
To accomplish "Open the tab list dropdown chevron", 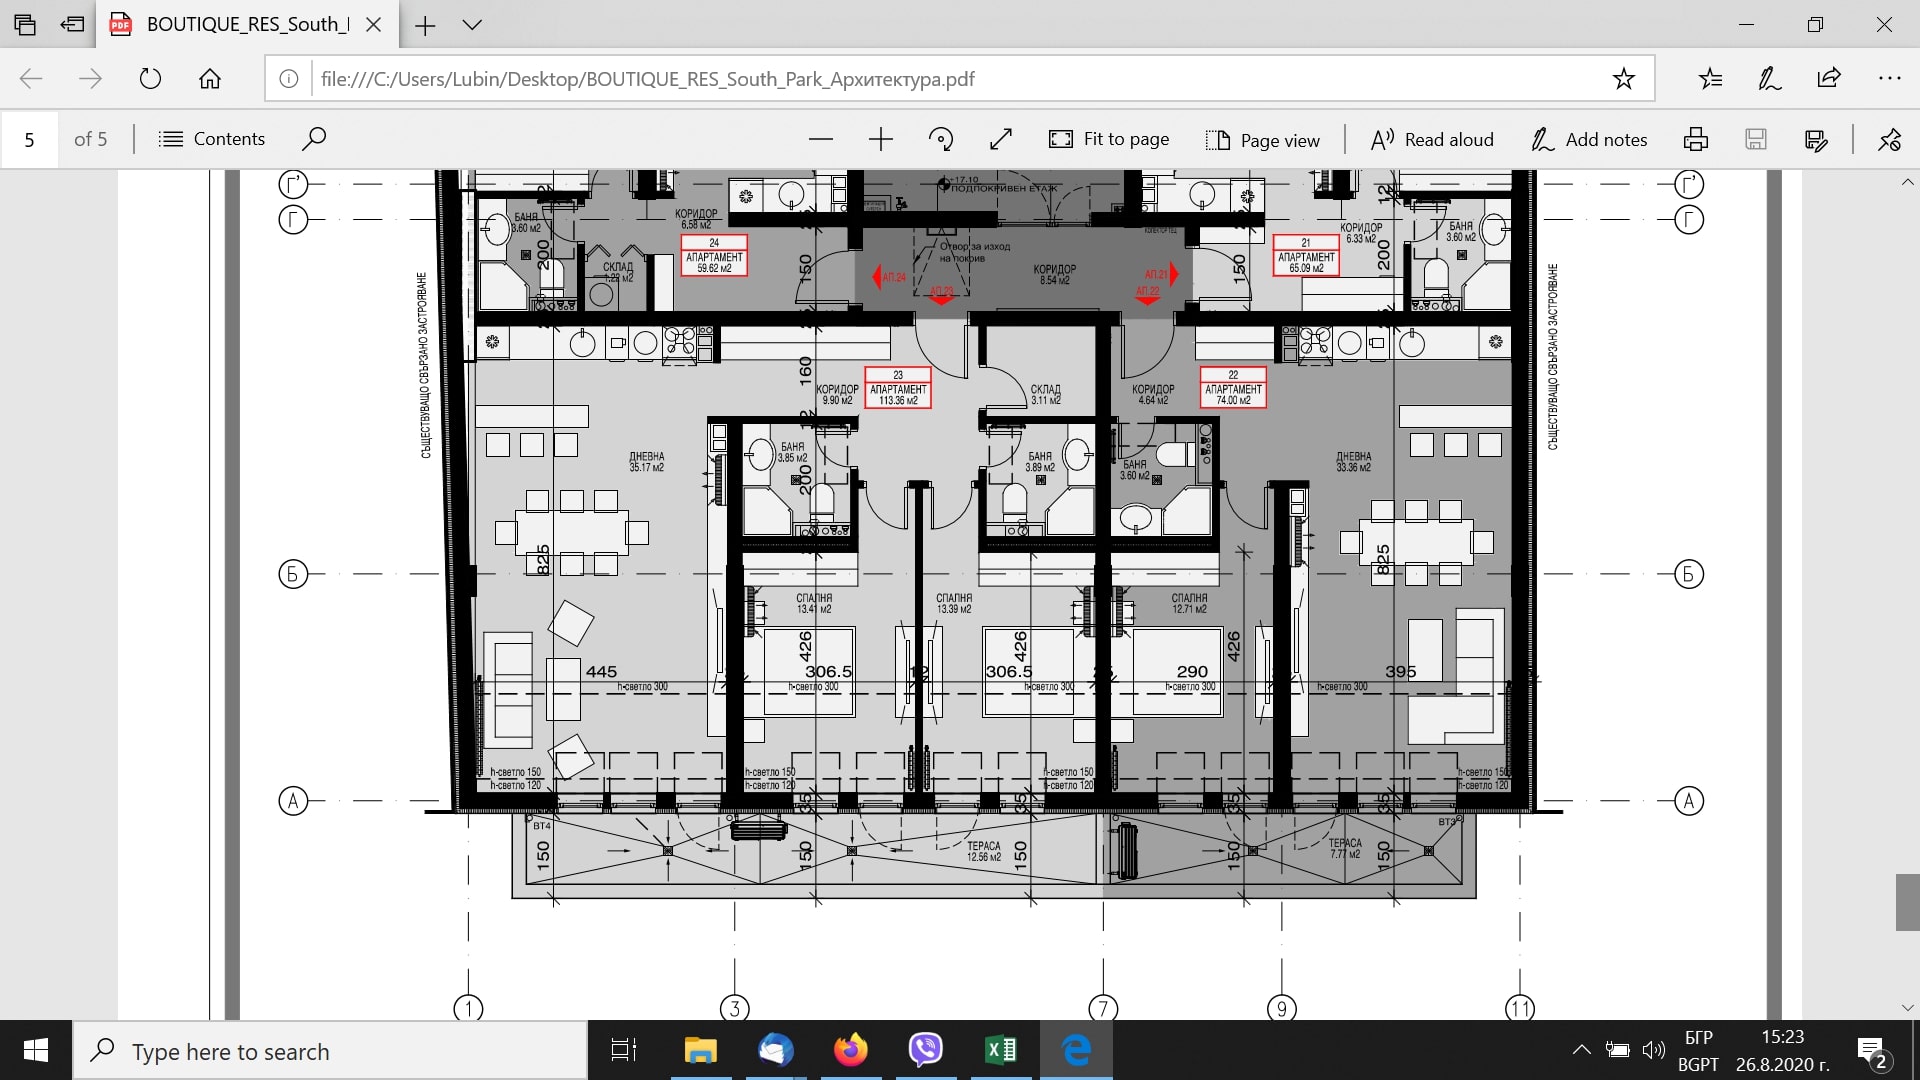I will click(472, 25).
